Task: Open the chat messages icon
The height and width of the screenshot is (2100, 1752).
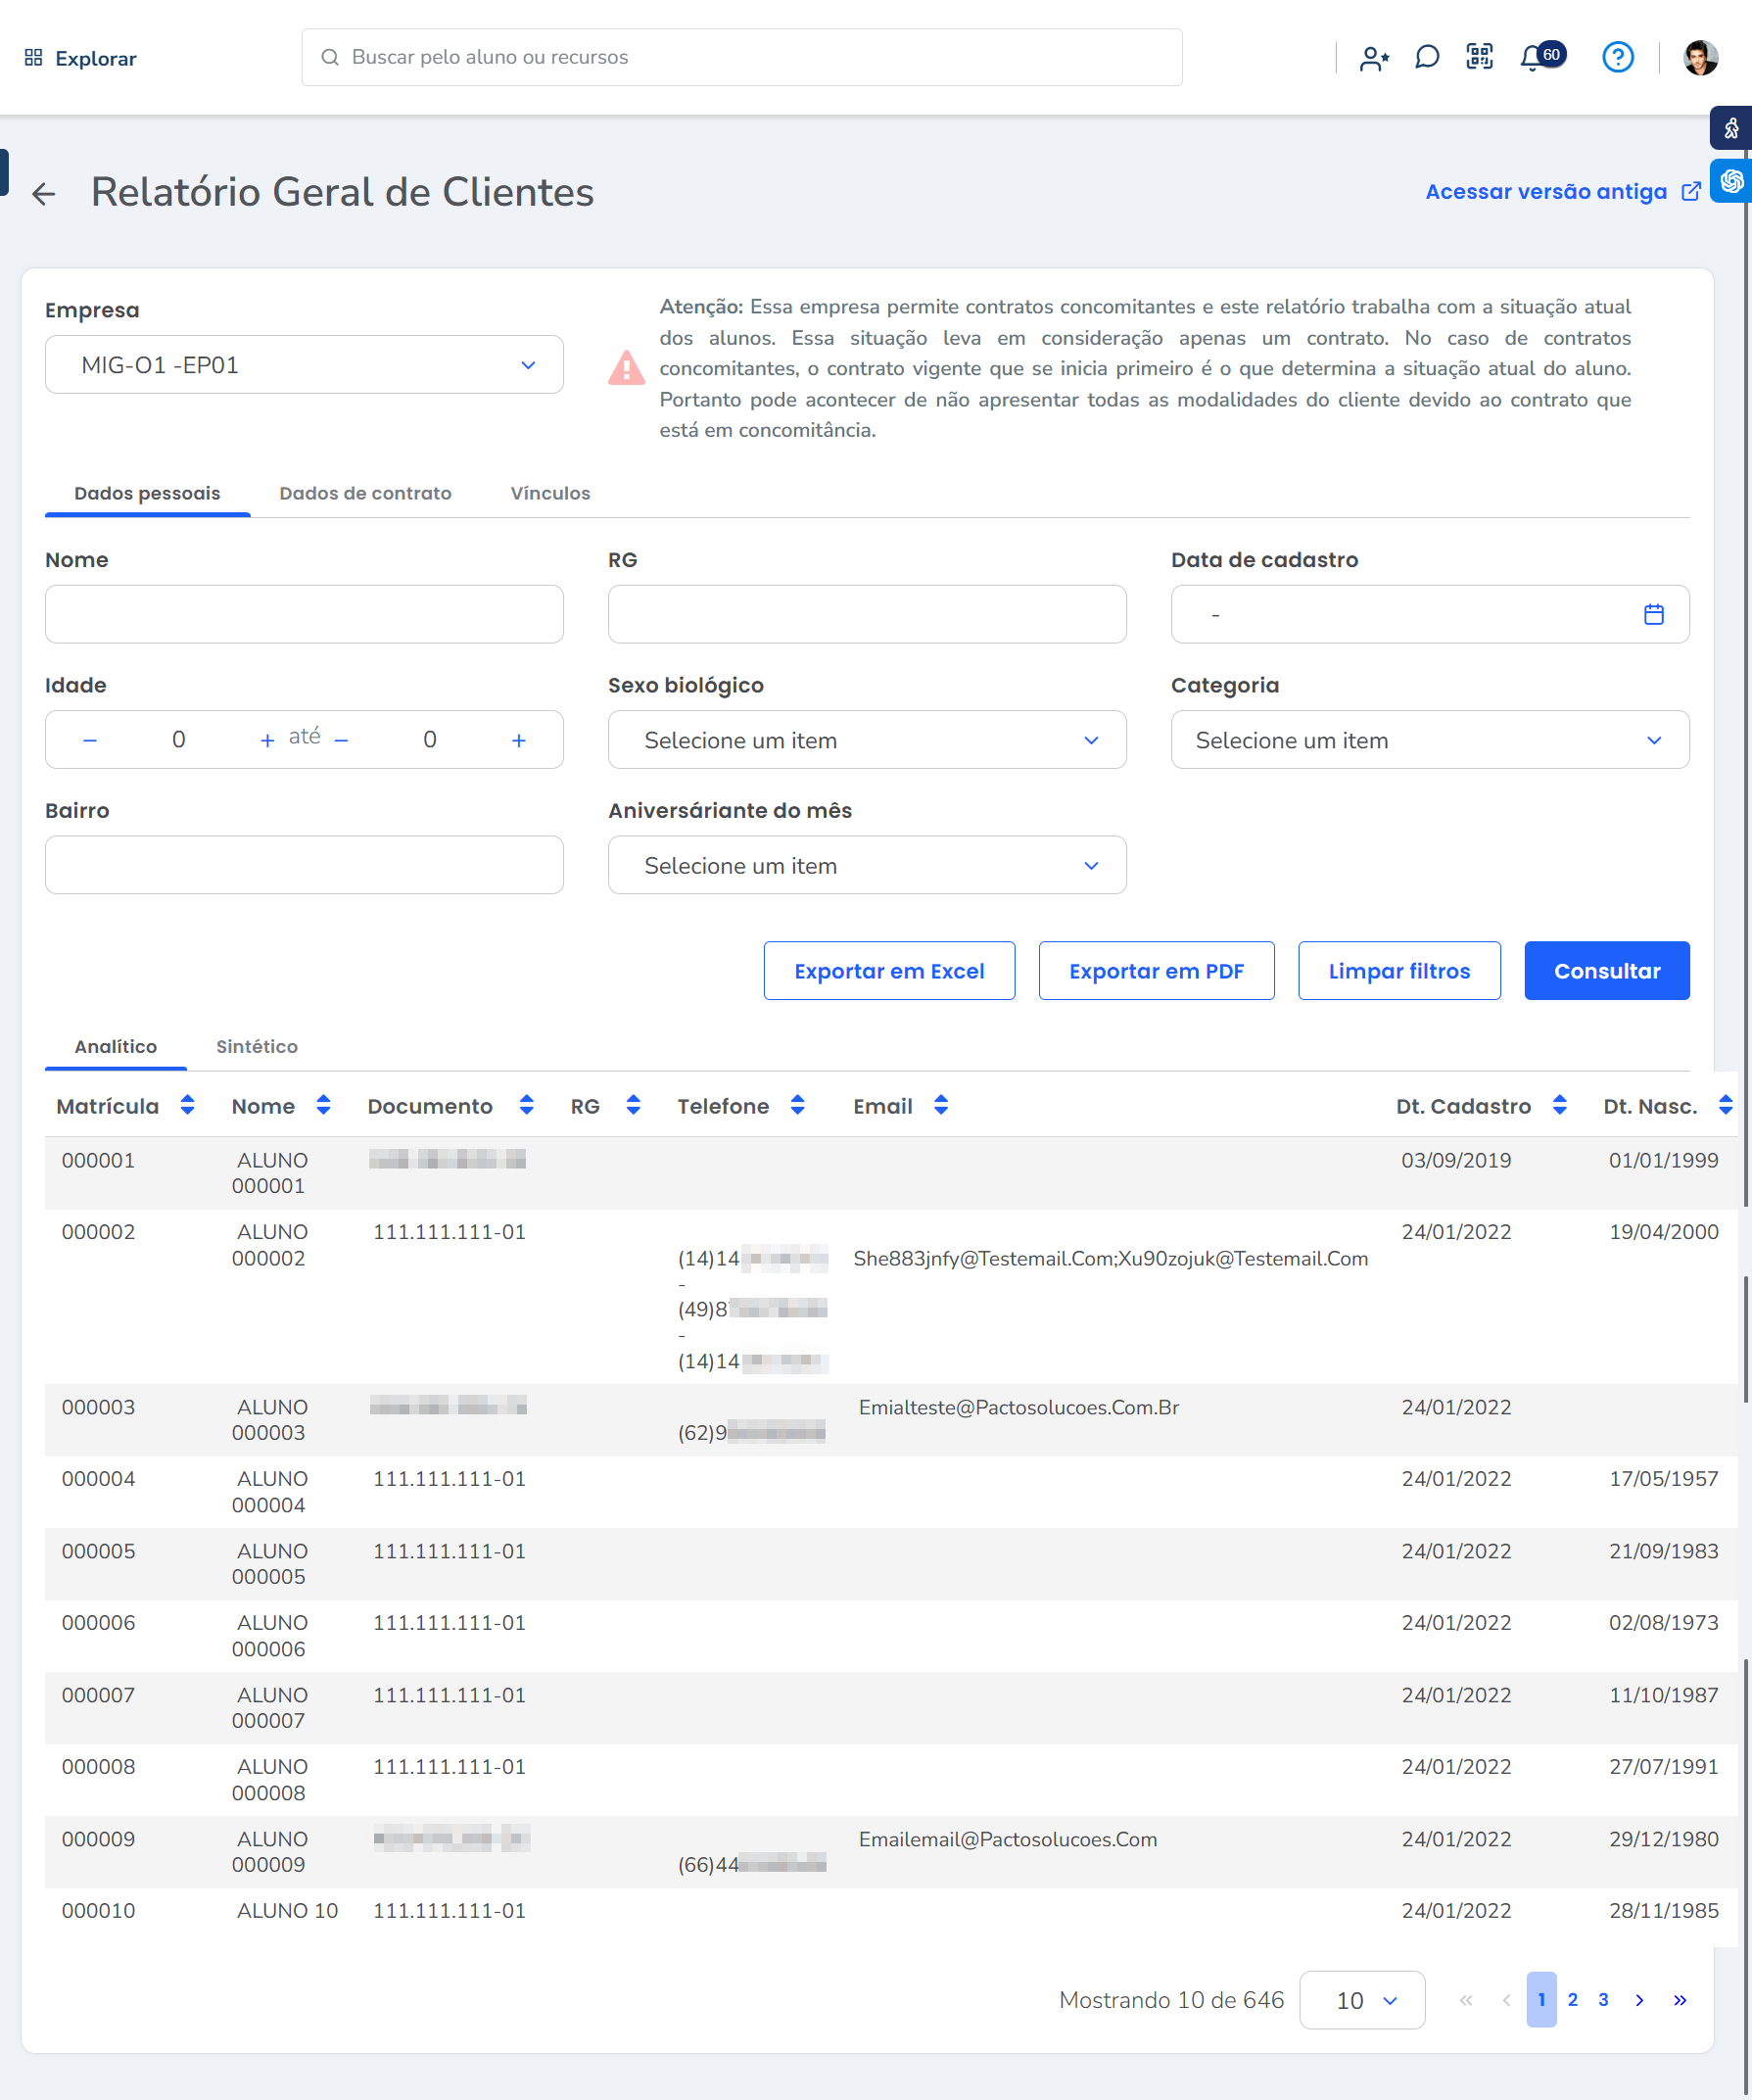Action: tap(1427, 58)
